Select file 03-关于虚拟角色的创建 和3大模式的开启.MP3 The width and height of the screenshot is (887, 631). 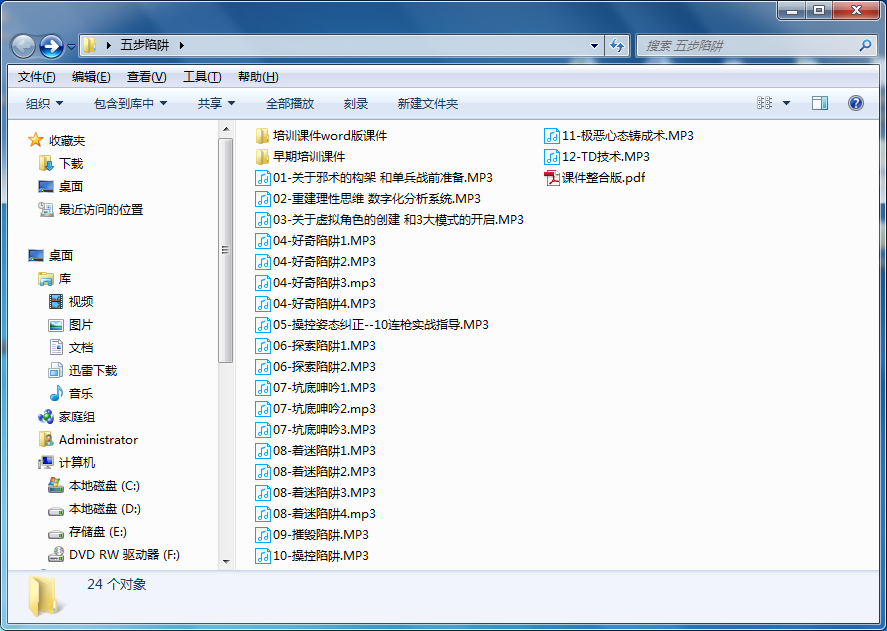coord(389,220)
